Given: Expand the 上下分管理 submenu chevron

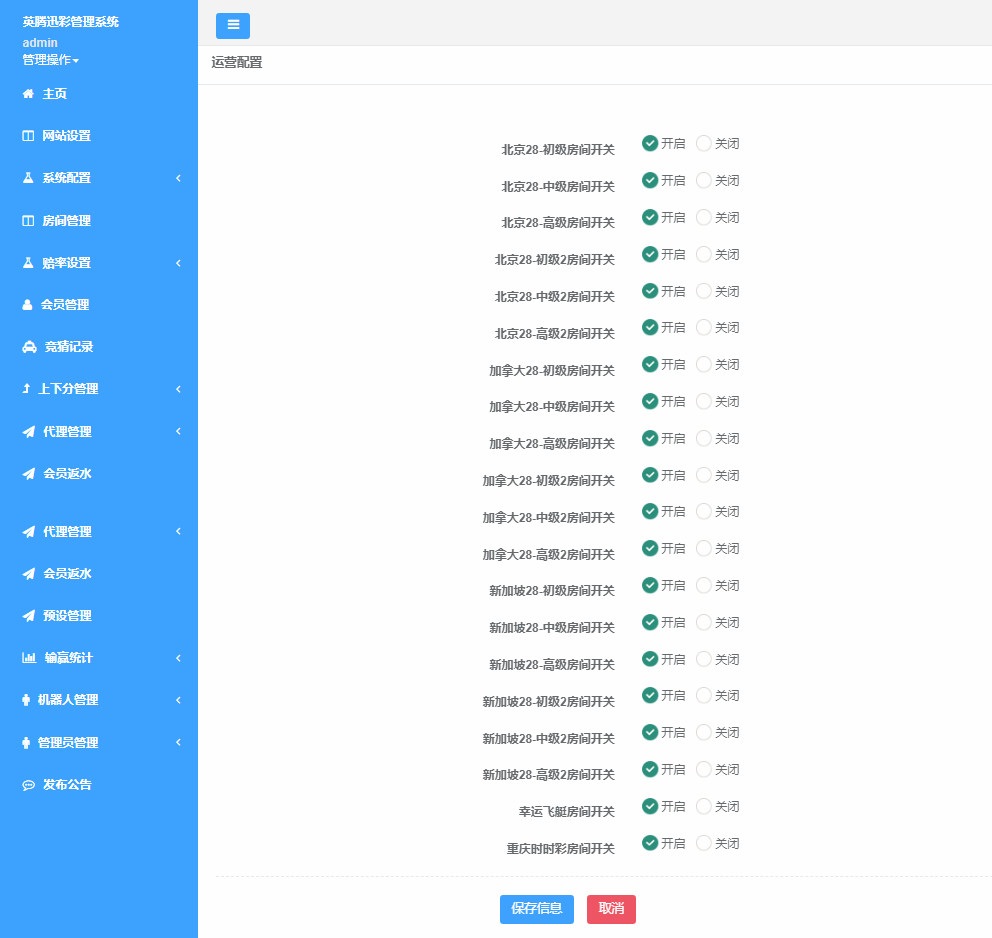Looking at the screenshot, I should 178,389.
